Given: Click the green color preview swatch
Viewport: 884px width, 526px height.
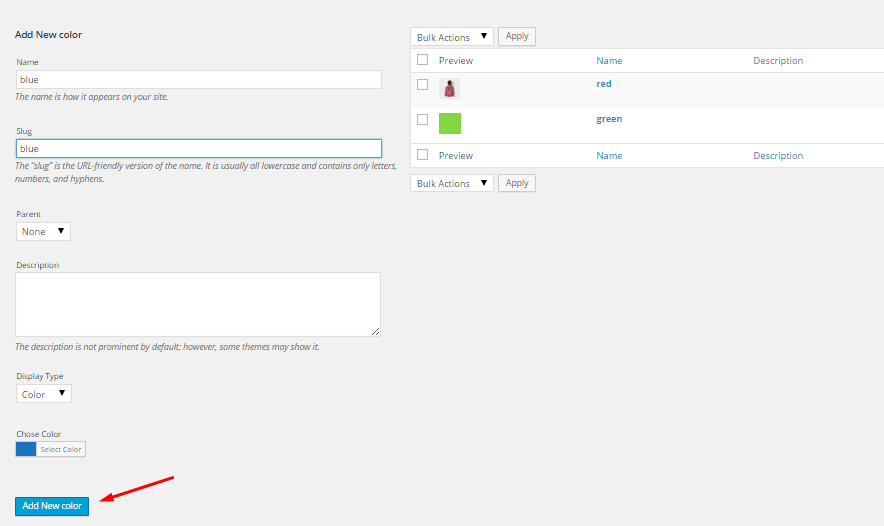Looking at the screenshot, I should [x=450, y=123].
